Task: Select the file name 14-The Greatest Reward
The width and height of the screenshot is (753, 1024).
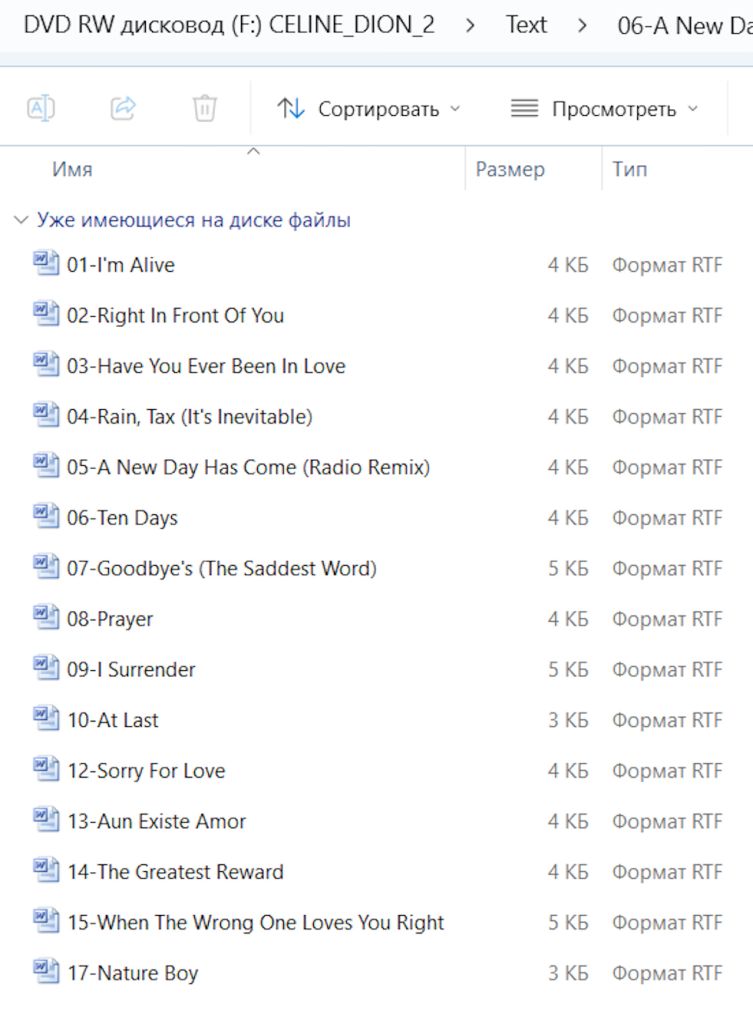Action: tap(175, 872)
